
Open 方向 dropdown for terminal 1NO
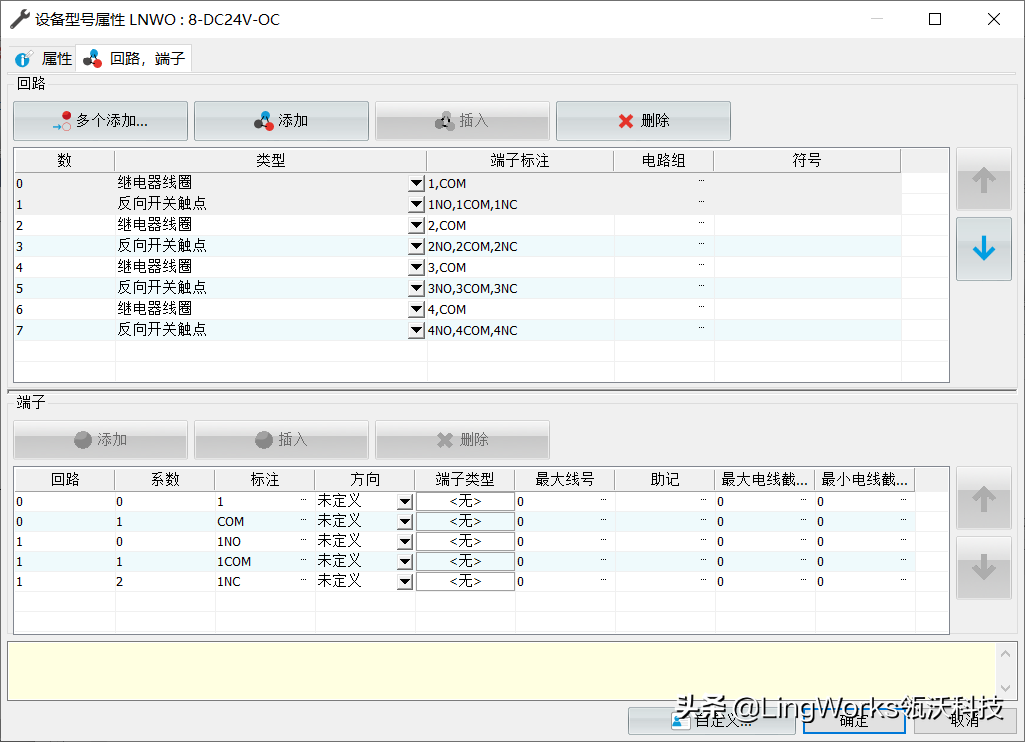point(405,542)
